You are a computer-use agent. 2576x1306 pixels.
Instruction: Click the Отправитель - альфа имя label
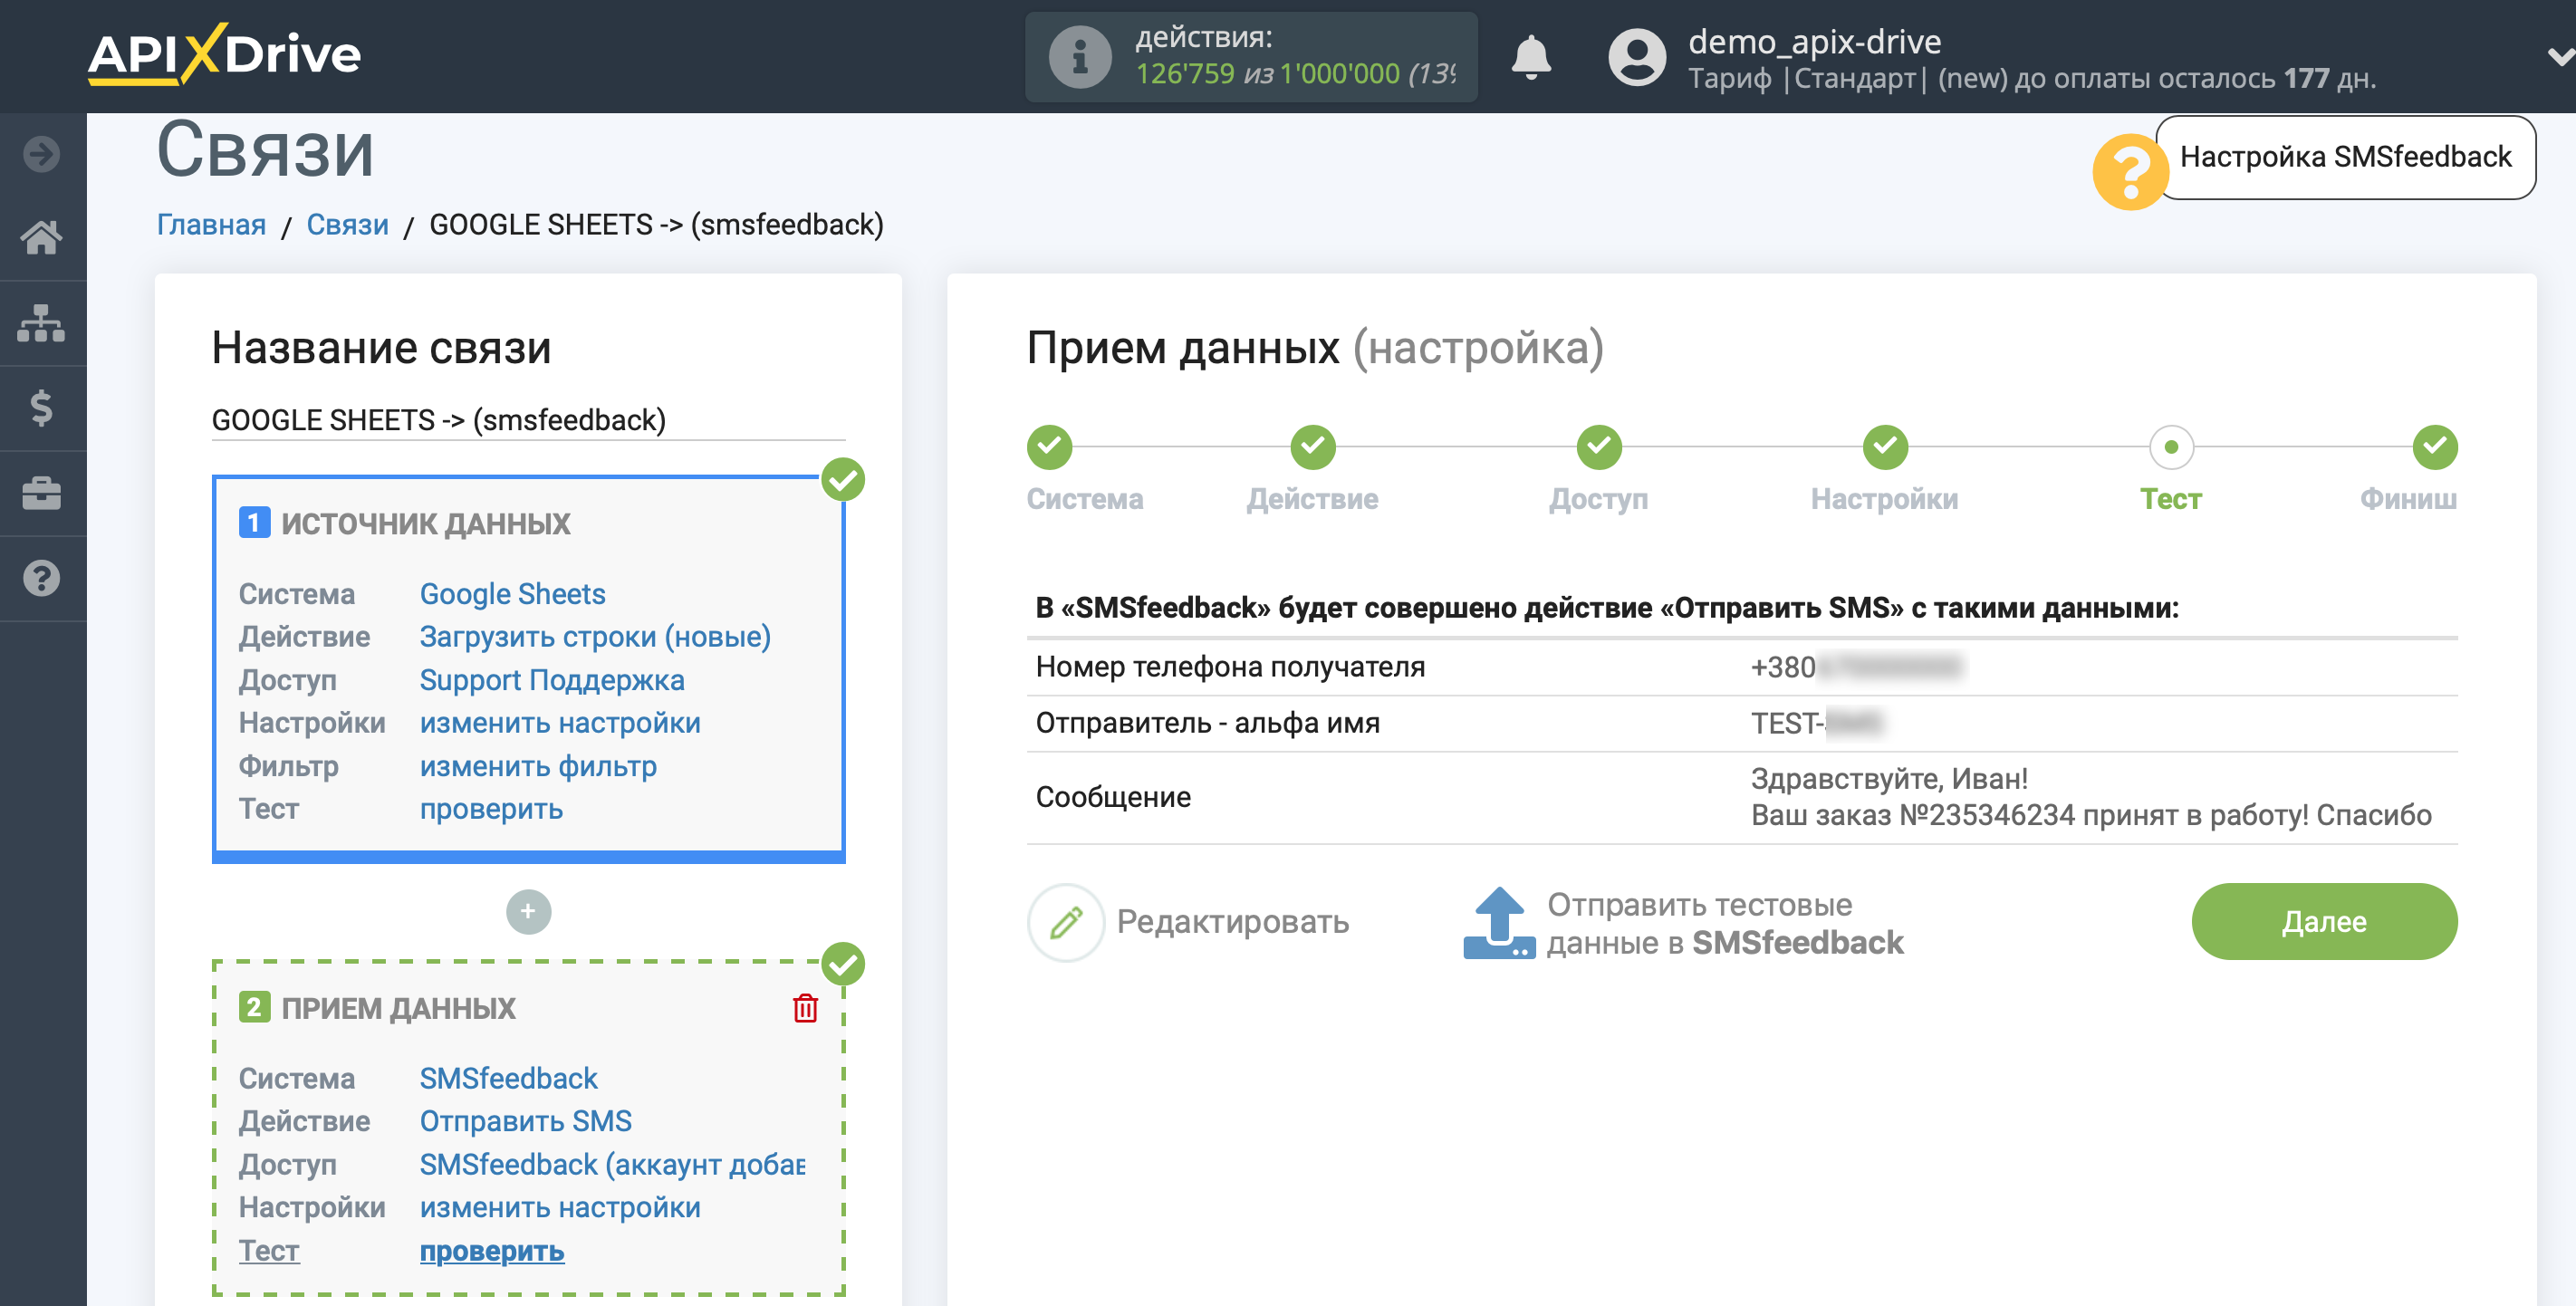1207,723
